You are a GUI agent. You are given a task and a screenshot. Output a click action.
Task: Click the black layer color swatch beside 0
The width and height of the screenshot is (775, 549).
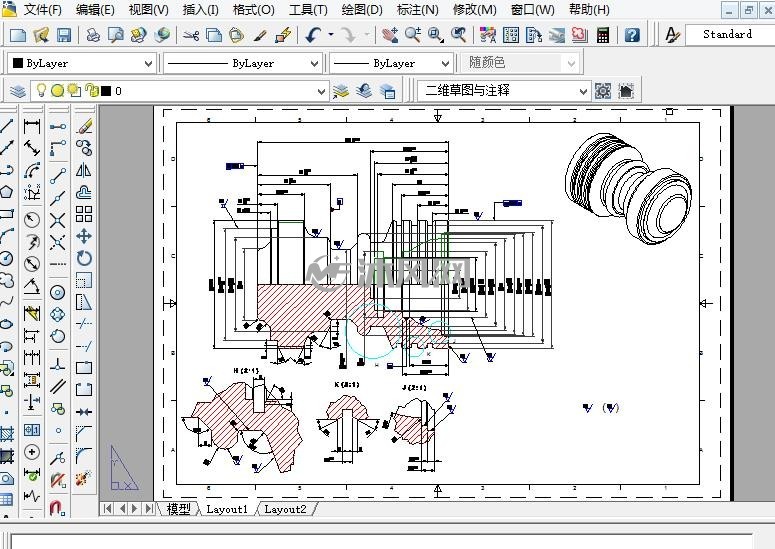click(x=106, y=91)
